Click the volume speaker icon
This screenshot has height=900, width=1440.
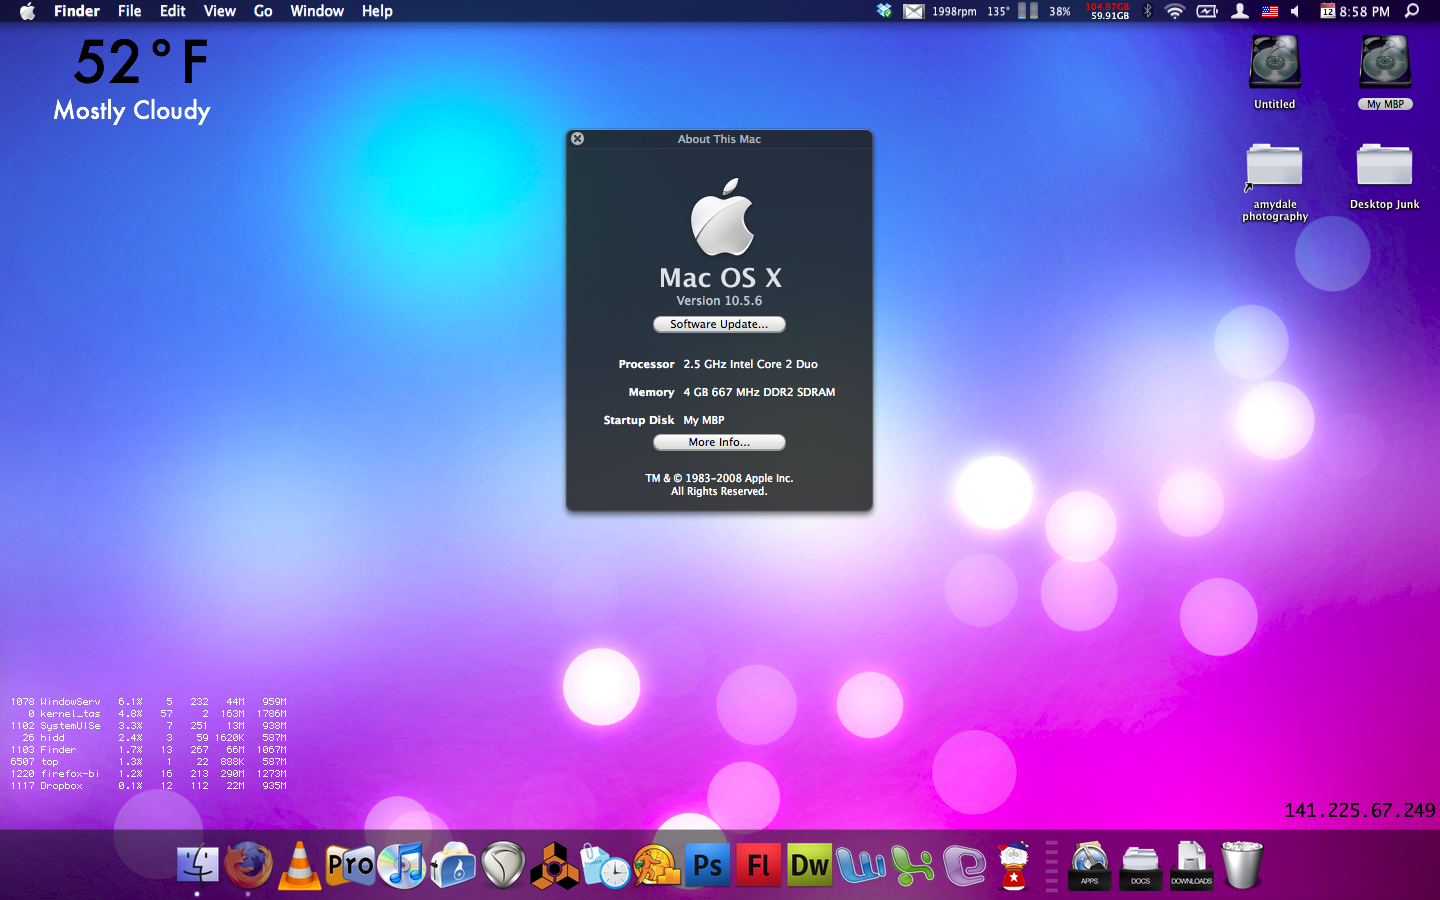[1295, 11]
